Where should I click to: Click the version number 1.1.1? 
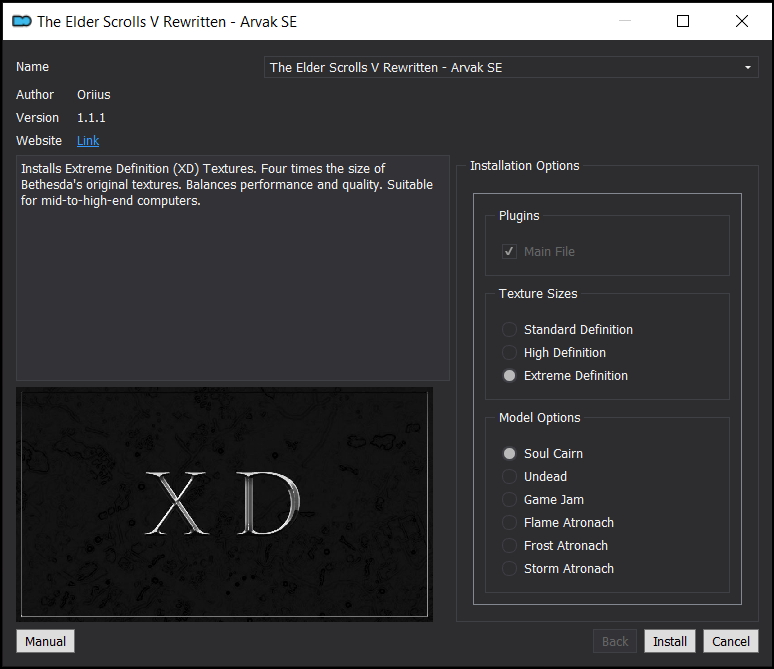(91, 118)
